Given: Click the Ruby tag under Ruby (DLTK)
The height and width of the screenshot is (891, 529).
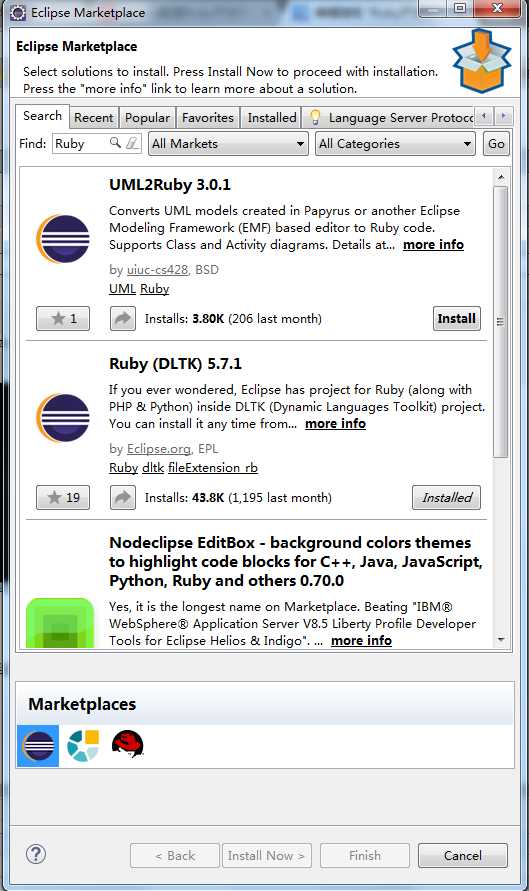Looking at the screenshot, I should (123, 468).
